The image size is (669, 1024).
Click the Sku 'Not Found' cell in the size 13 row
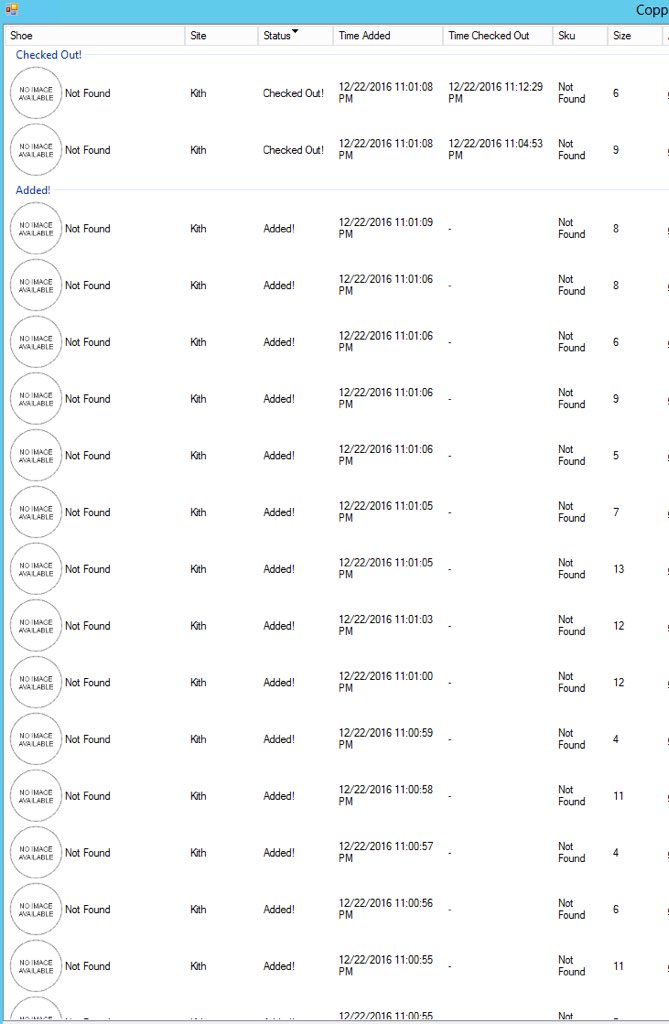572,569
